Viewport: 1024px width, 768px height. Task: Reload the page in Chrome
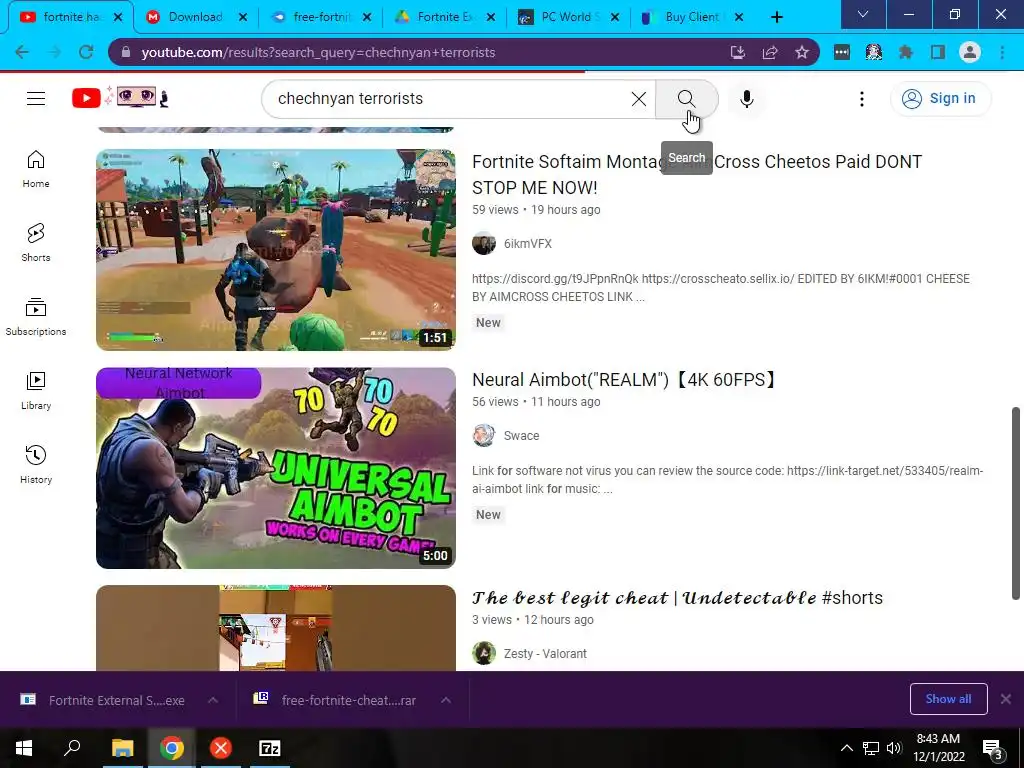tap(86, 52)
